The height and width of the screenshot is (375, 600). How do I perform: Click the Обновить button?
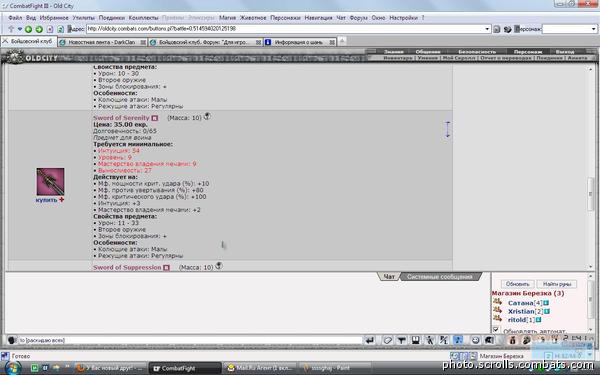pos(517,284)
